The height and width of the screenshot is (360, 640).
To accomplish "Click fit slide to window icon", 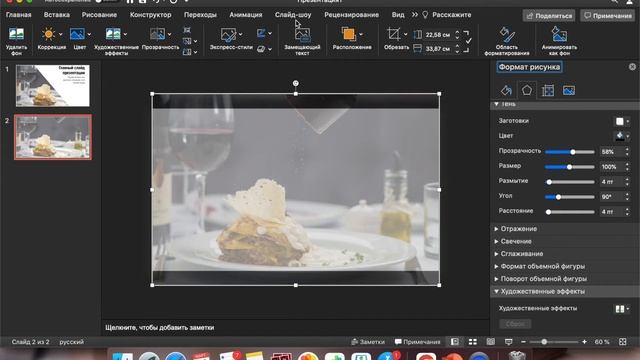I will pos(622,342).
